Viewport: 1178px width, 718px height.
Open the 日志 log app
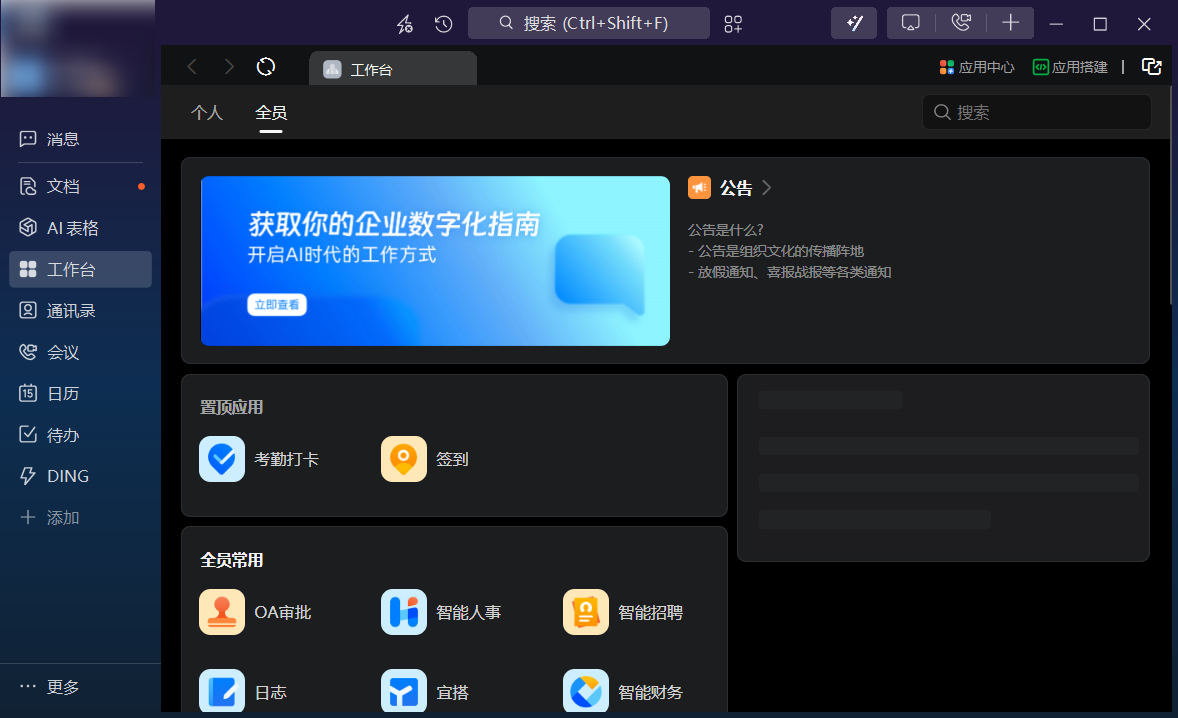[243, 692]
